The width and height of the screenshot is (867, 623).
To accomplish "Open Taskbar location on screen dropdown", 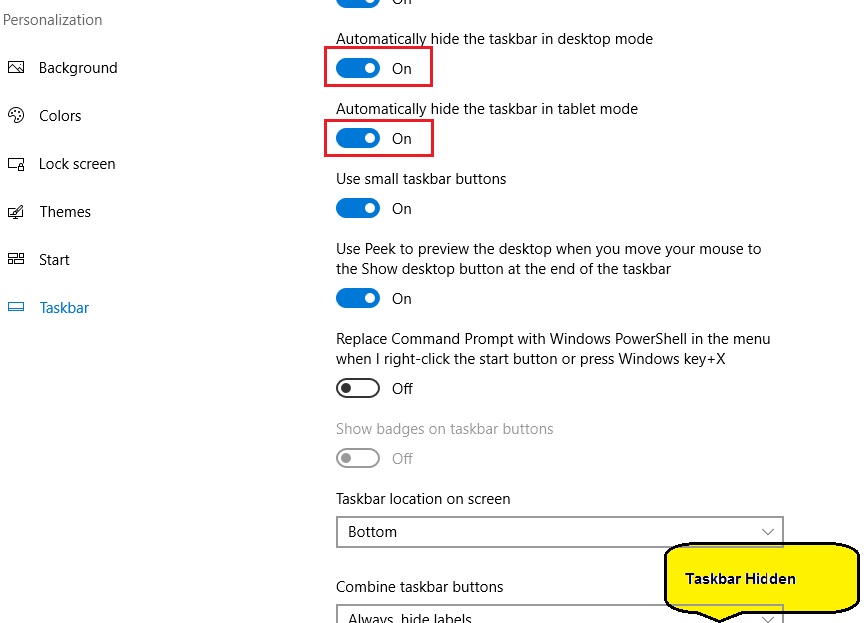I will coord(559,532).
